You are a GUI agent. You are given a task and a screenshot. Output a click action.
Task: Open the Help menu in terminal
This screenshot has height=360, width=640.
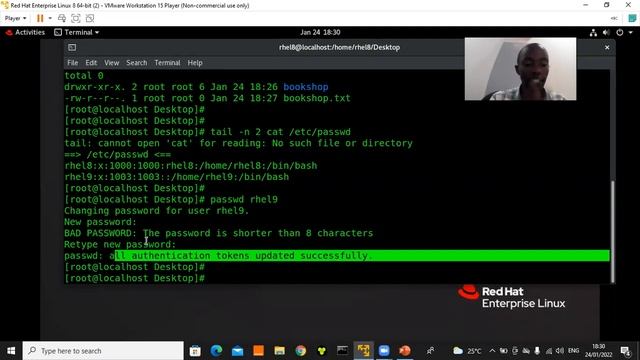tap(195, 63)
